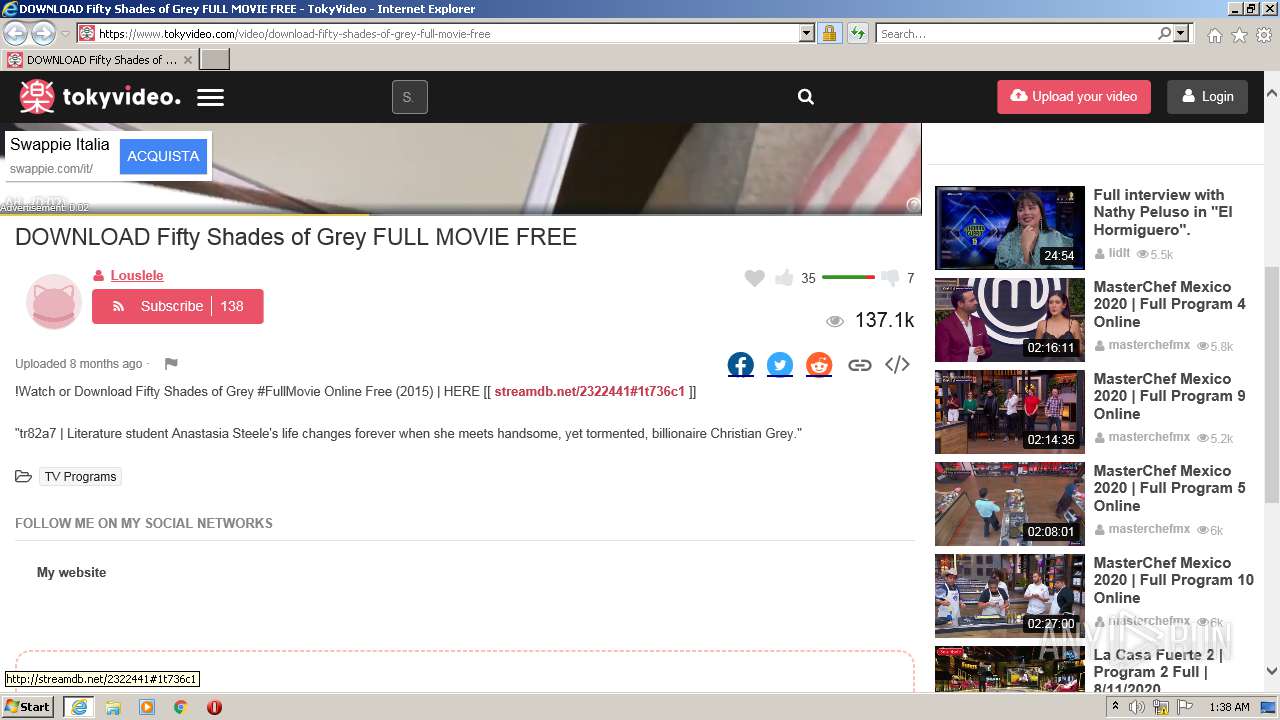Open MasterChef Mexico Program 10 title
The image size is (1280, 720).
point(1173,580)
